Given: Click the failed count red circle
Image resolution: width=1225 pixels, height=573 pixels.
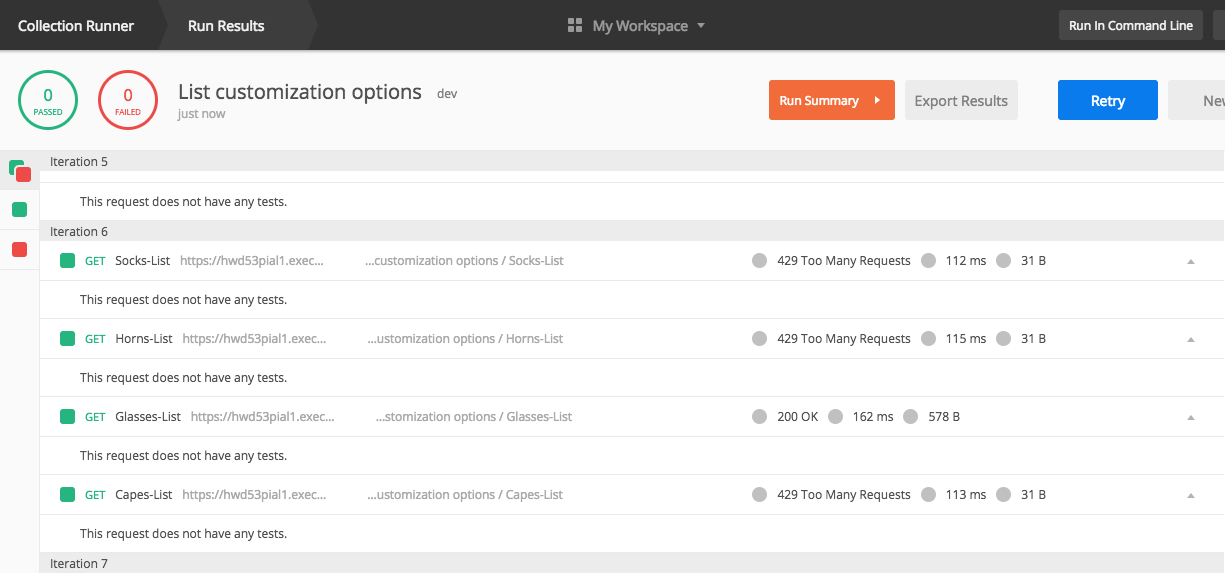Looking at the screenshot, I should coord(128,101).
